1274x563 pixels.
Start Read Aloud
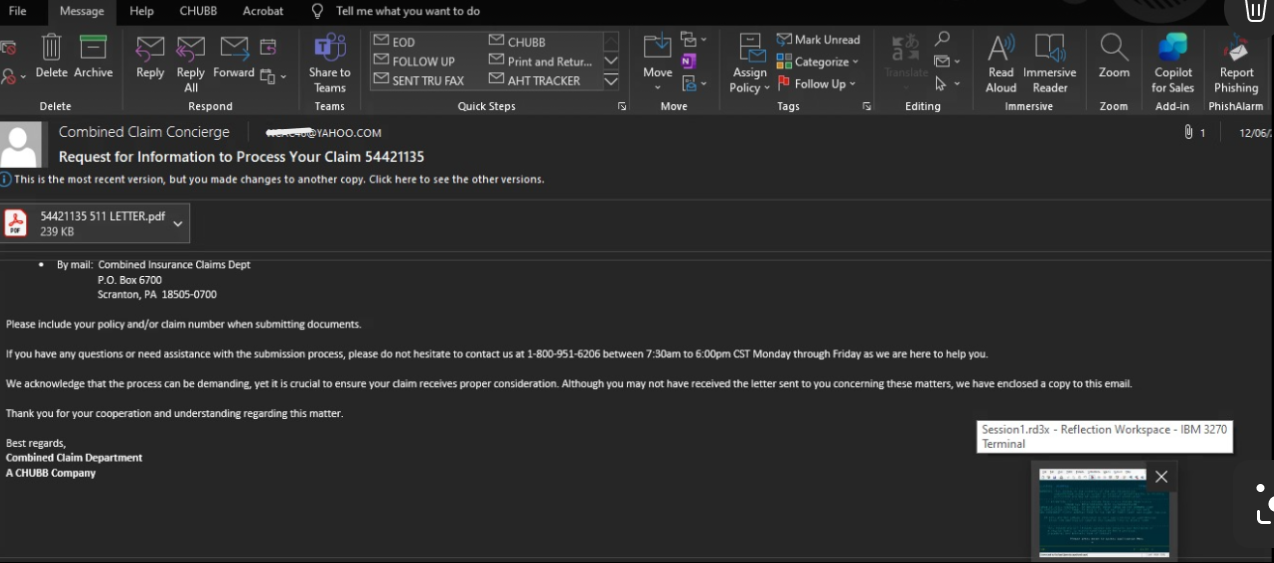pos(1001,63)
